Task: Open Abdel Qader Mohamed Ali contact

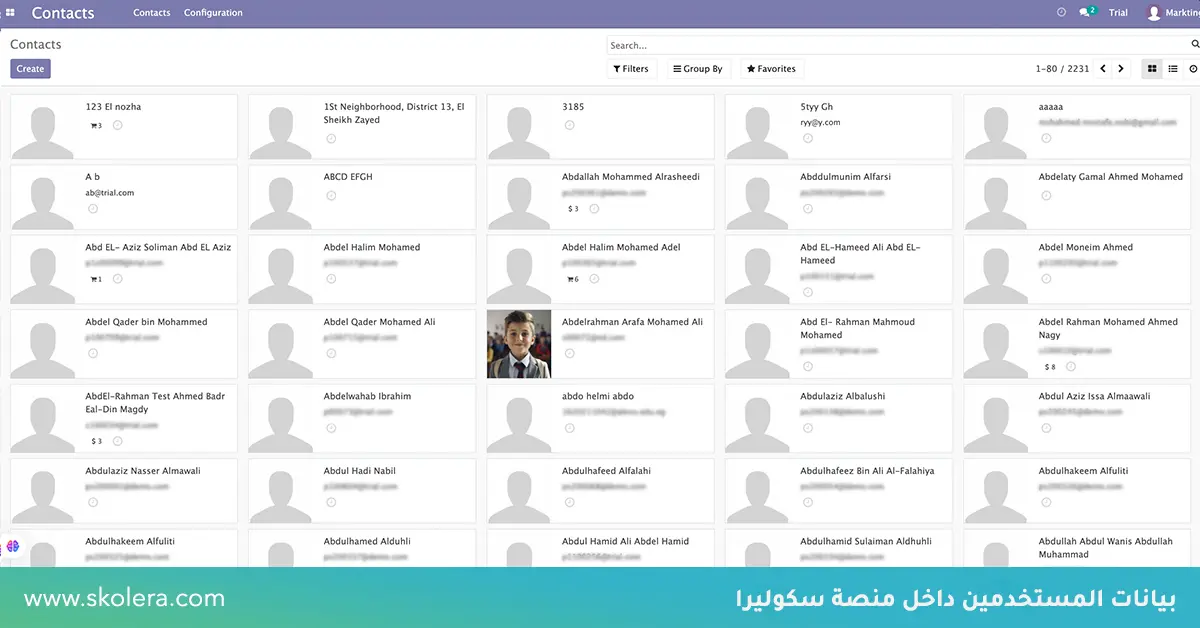Action: click(362, 344)
